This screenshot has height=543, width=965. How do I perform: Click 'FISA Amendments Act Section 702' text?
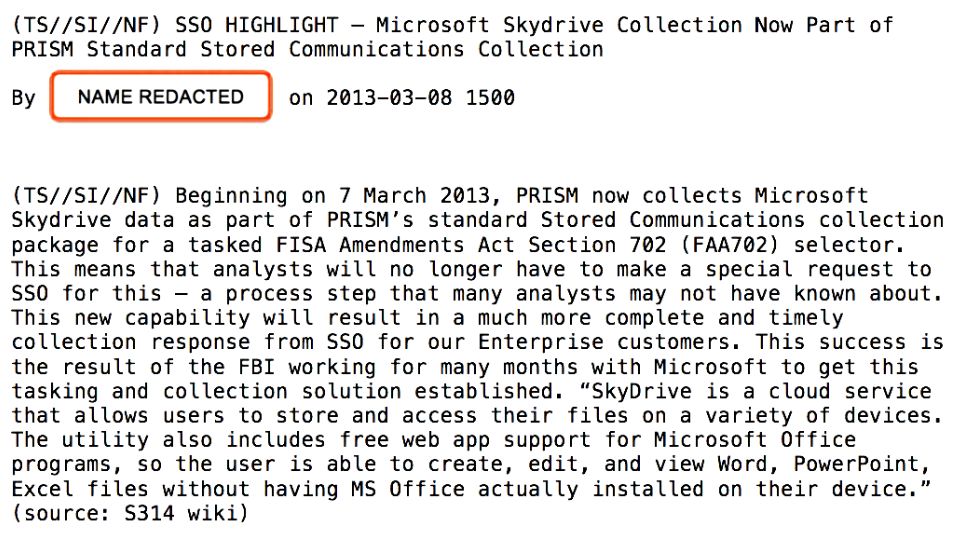[471, 245]
